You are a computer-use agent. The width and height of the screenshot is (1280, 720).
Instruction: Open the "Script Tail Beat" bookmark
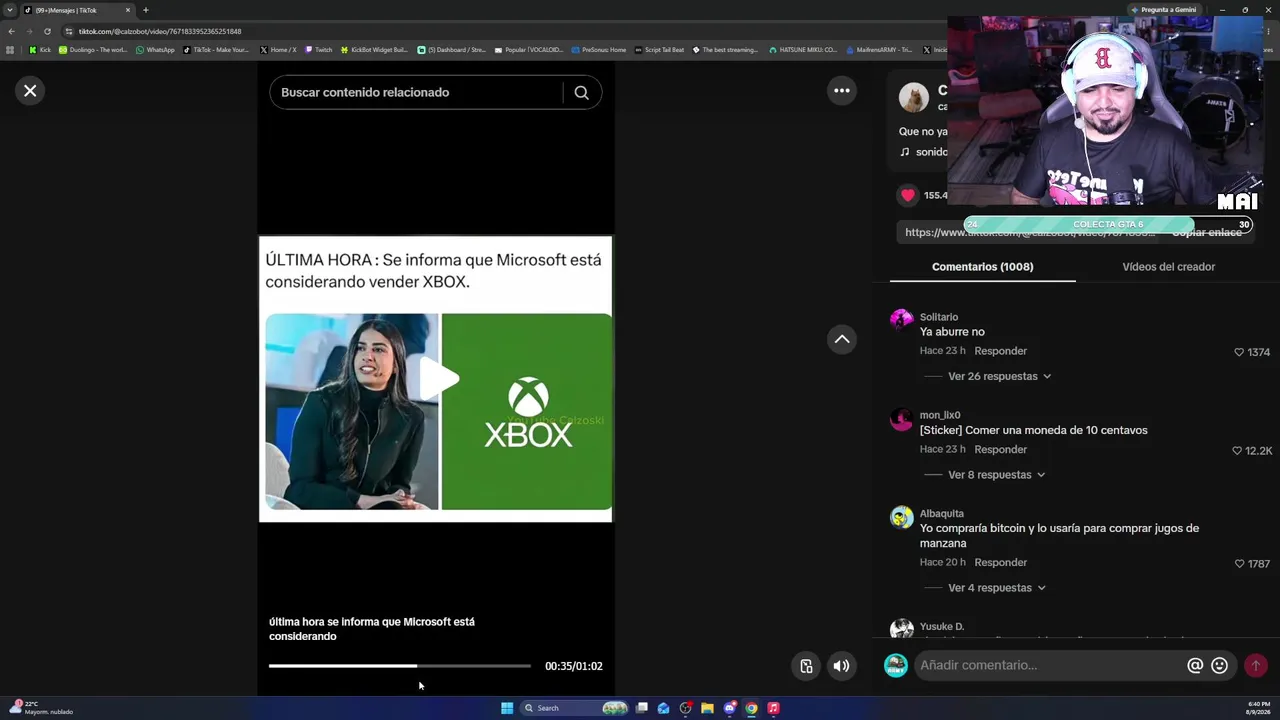click(x=660, y=50)
